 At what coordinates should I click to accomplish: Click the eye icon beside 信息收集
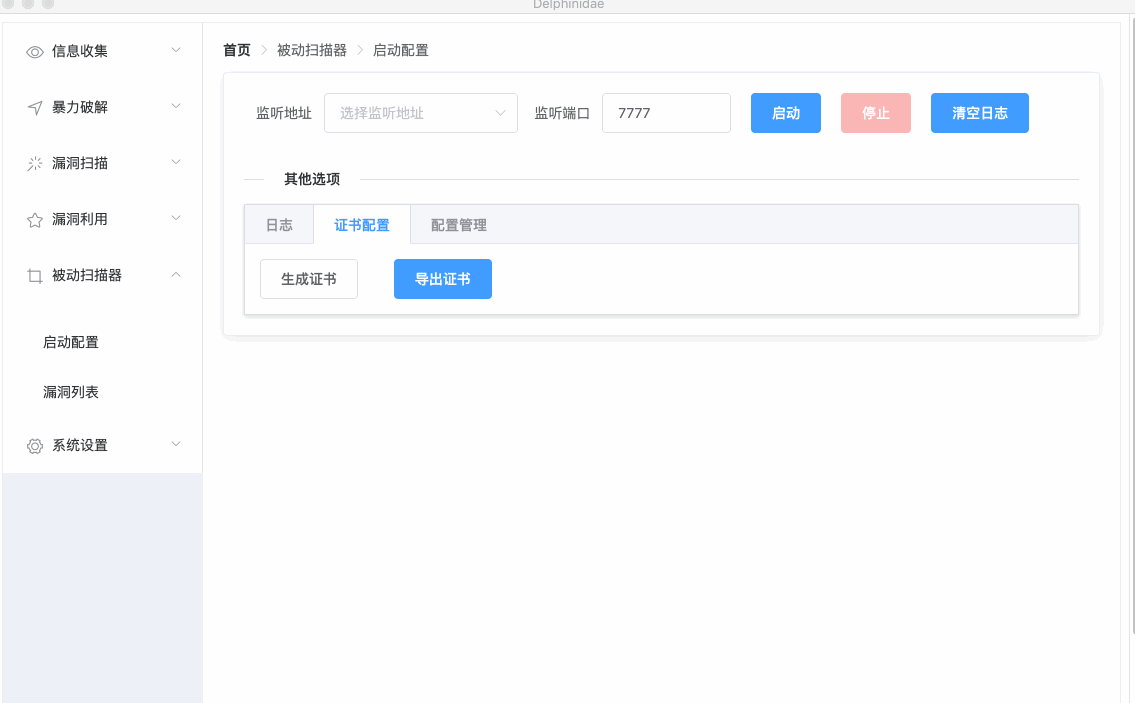pos(35,52)
